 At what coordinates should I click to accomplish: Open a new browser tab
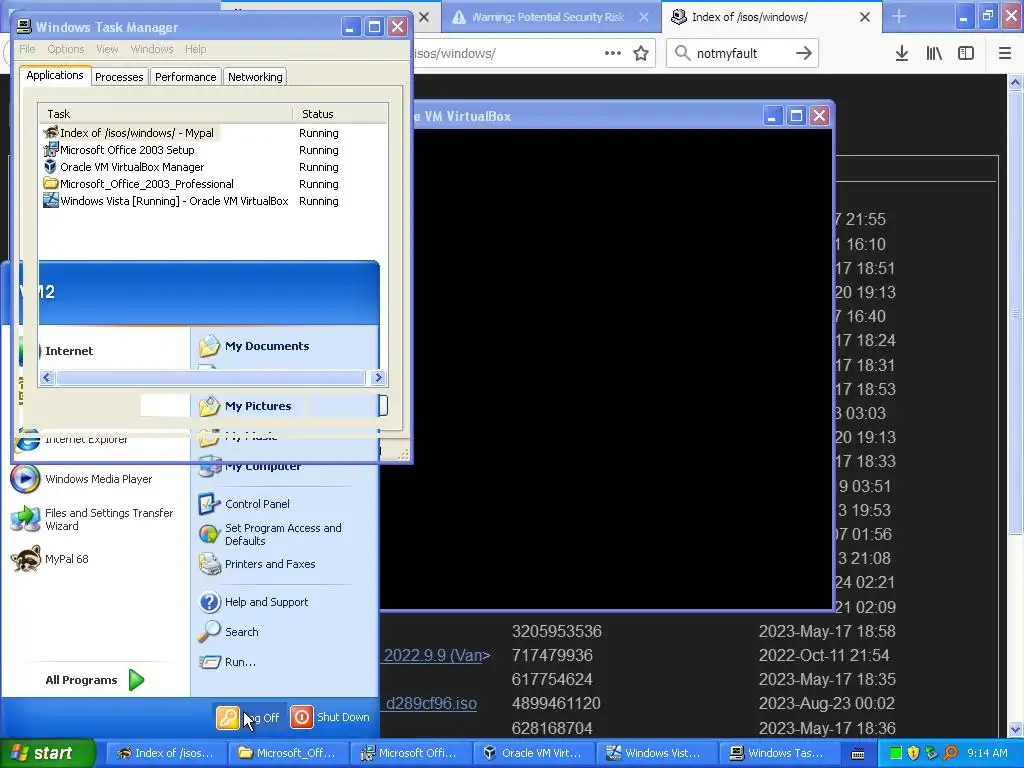(x=899, y=16)
